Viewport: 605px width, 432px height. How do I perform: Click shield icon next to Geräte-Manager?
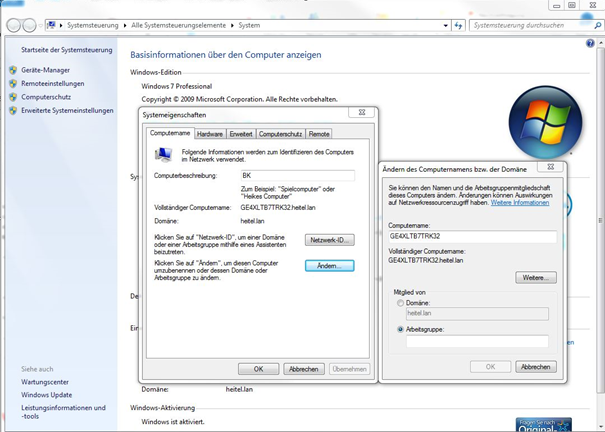tap(13, 70)
